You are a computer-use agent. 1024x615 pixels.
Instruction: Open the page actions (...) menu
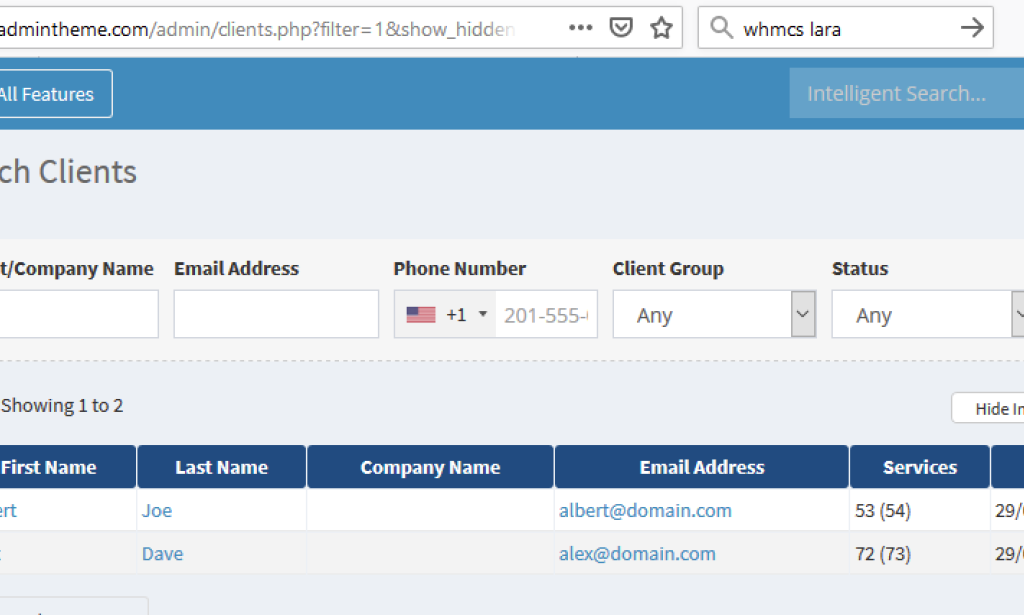[580, 28]
